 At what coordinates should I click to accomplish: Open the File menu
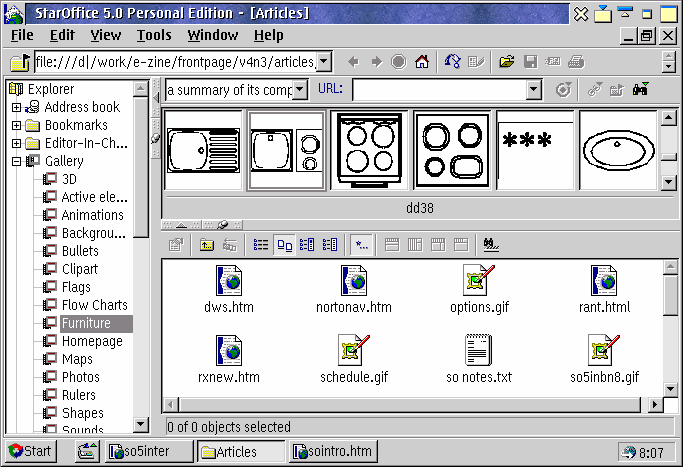pyautogui.click(x=22, y=35)
